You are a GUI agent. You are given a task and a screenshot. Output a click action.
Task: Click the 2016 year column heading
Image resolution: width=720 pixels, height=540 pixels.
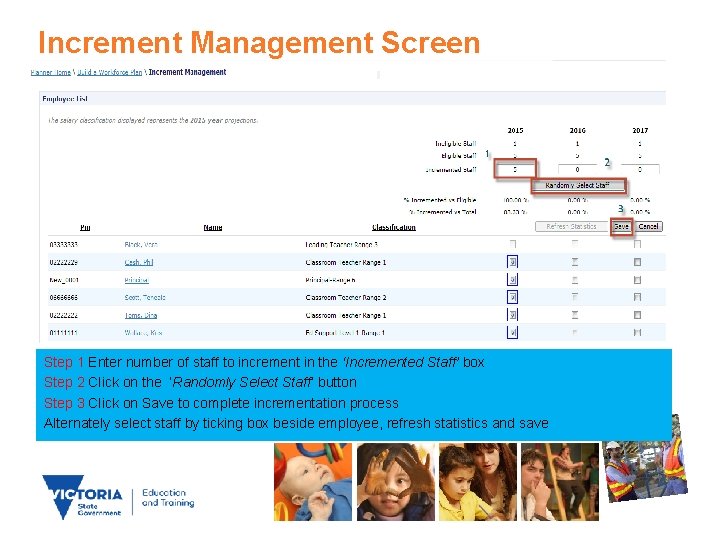click(x=577, y=130)
